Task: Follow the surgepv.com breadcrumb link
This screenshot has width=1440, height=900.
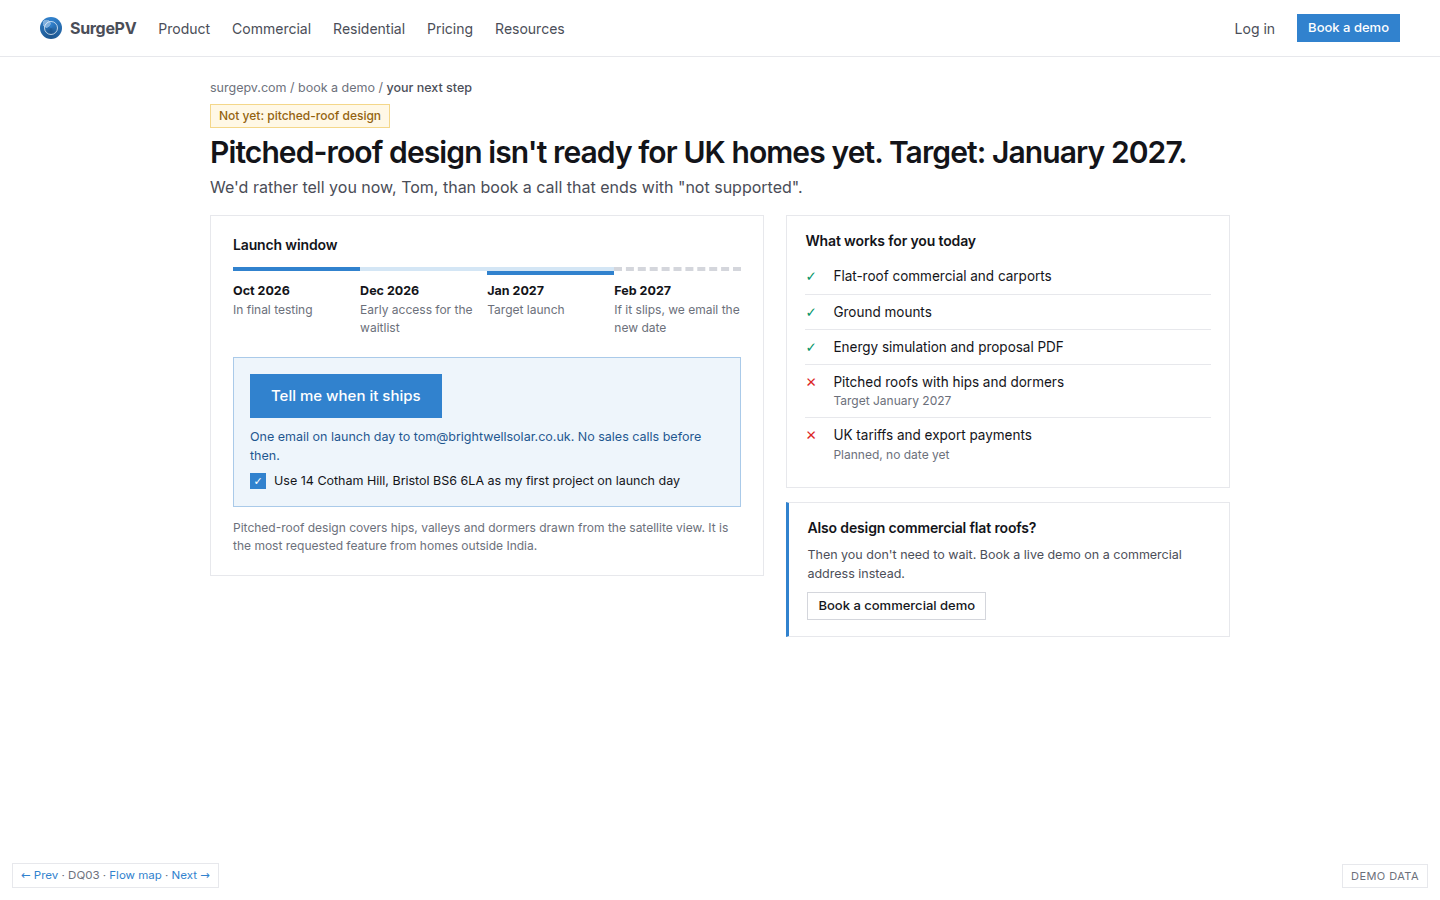Action: (x=248, y=88)
